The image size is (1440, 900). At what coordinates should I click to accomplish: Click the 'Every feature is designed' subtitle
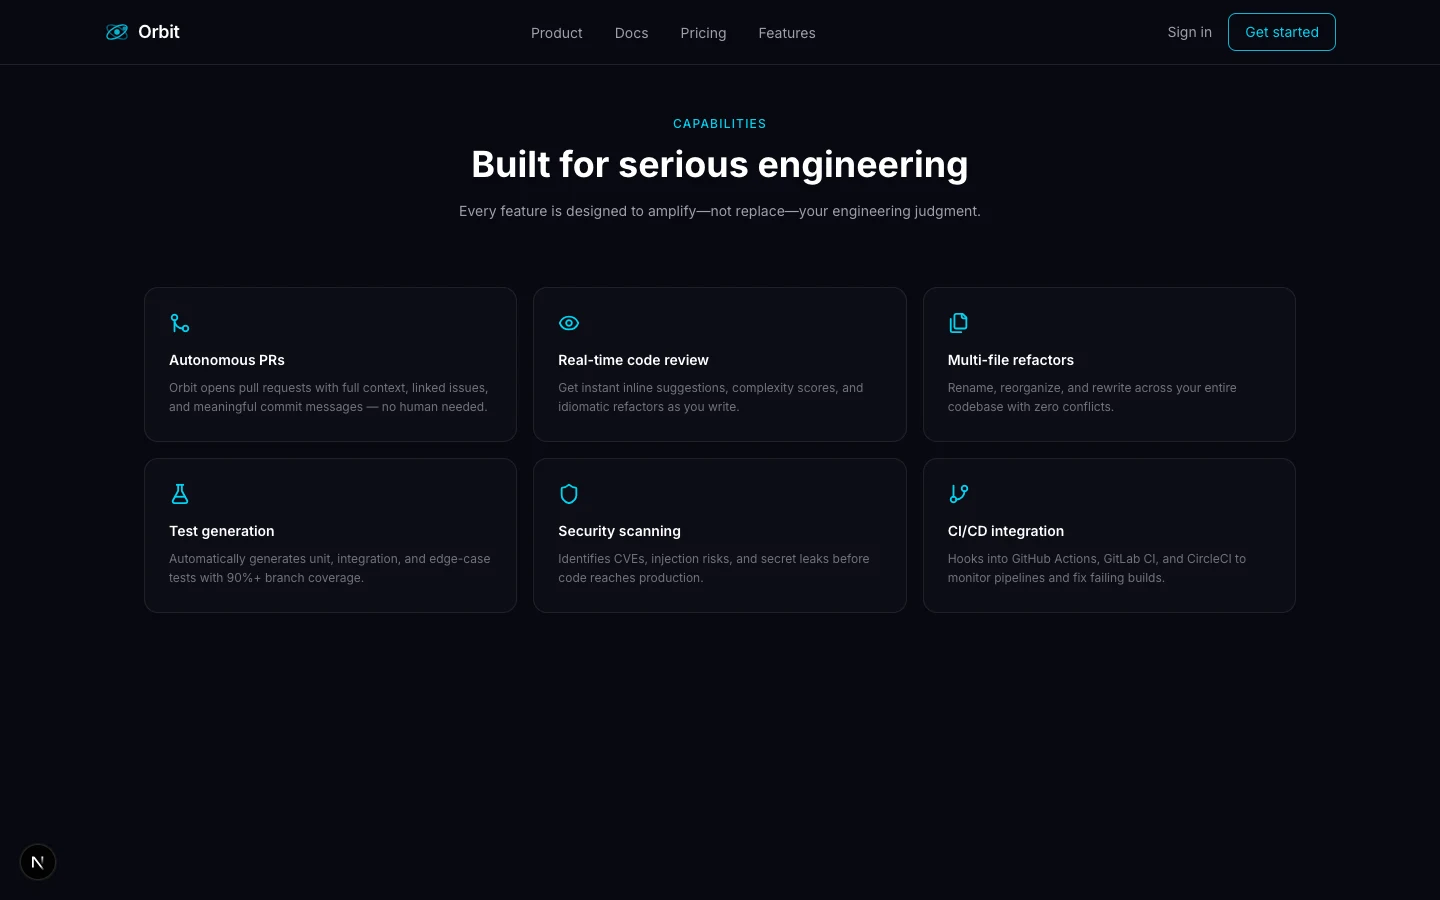point(720,211)
